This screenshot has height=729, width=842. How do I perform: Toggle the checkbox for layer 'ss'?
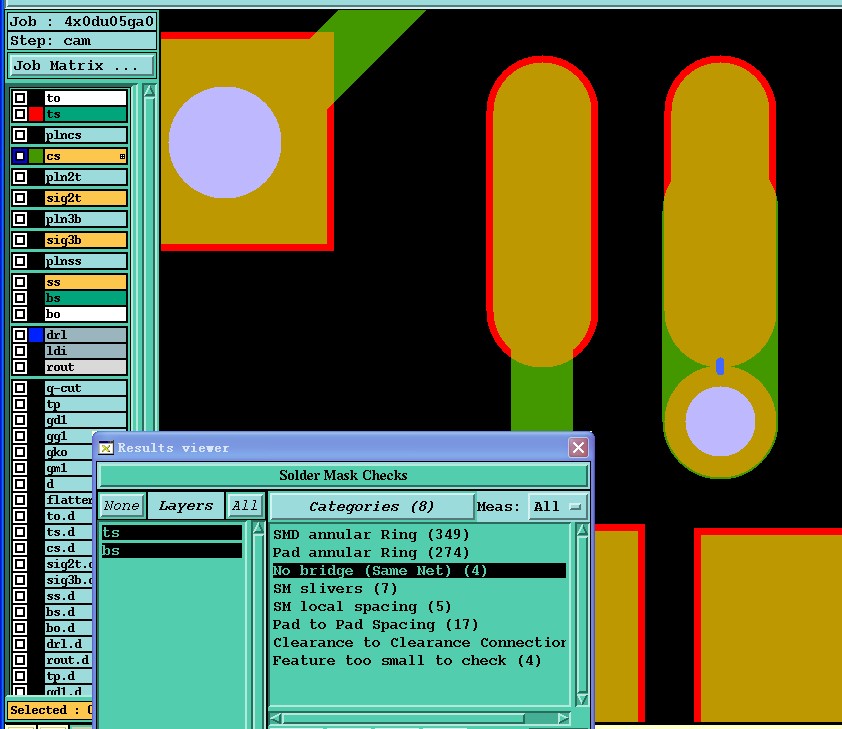pyautogui.click(x=20, y=282)
